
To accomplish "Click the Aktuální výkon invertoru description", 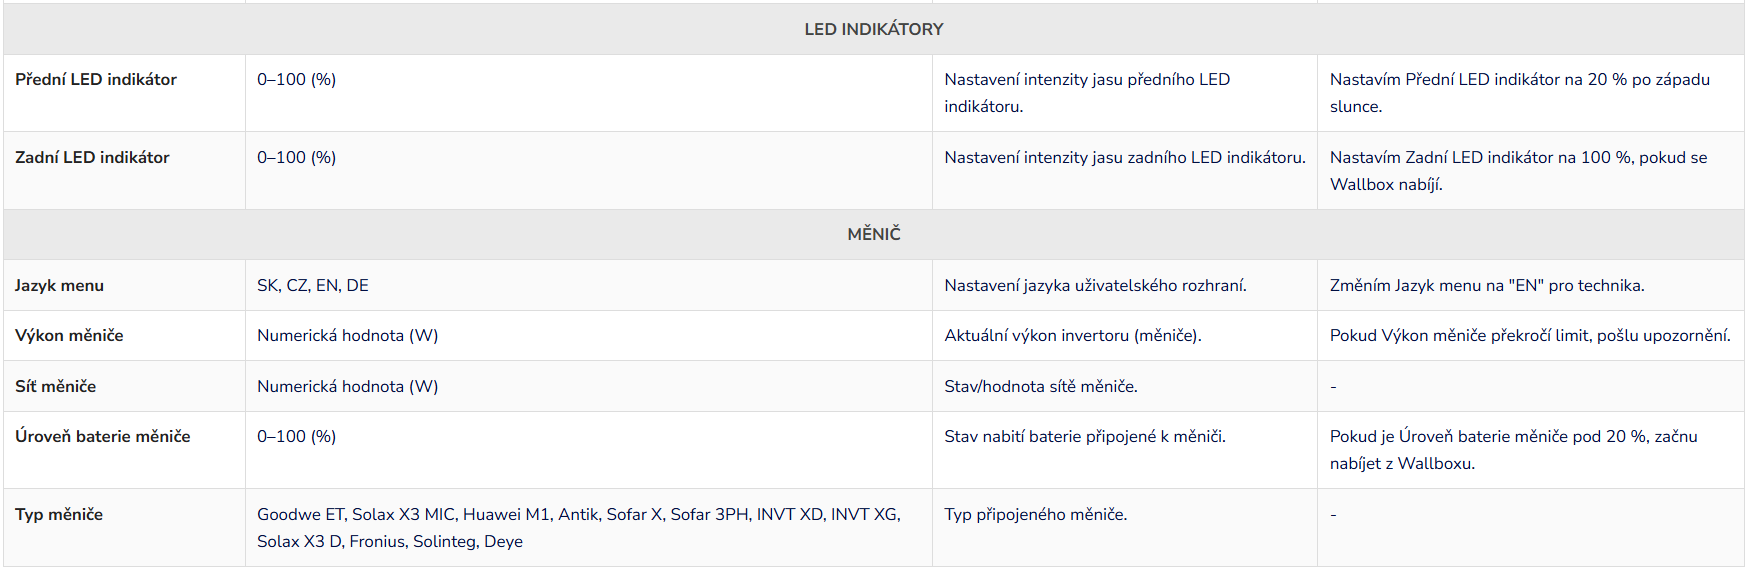I will (x=1072, y=336).
